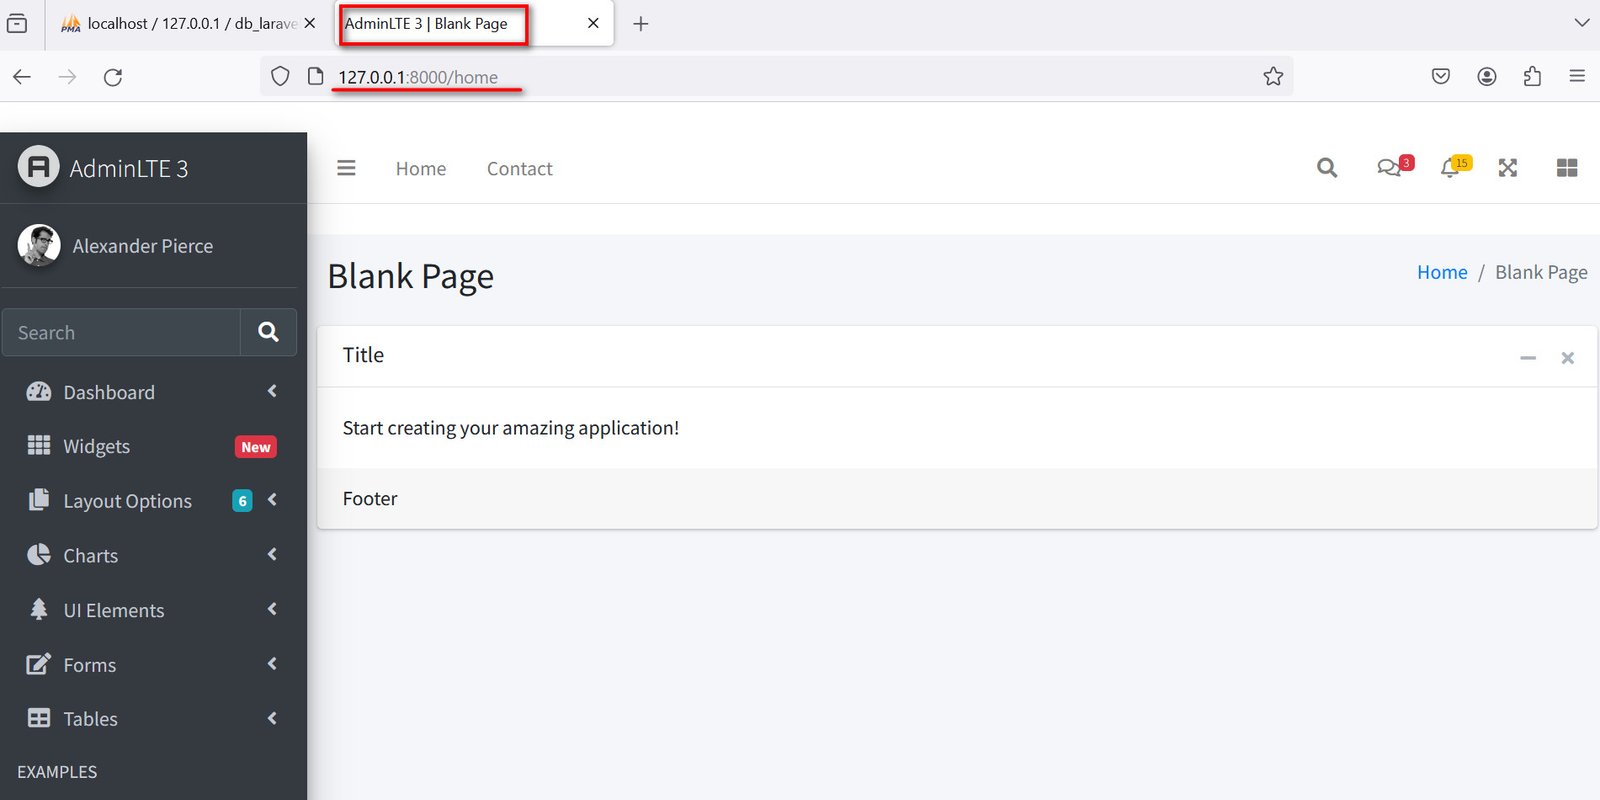Open the Dashboard sidebar label

click(109, 392)
